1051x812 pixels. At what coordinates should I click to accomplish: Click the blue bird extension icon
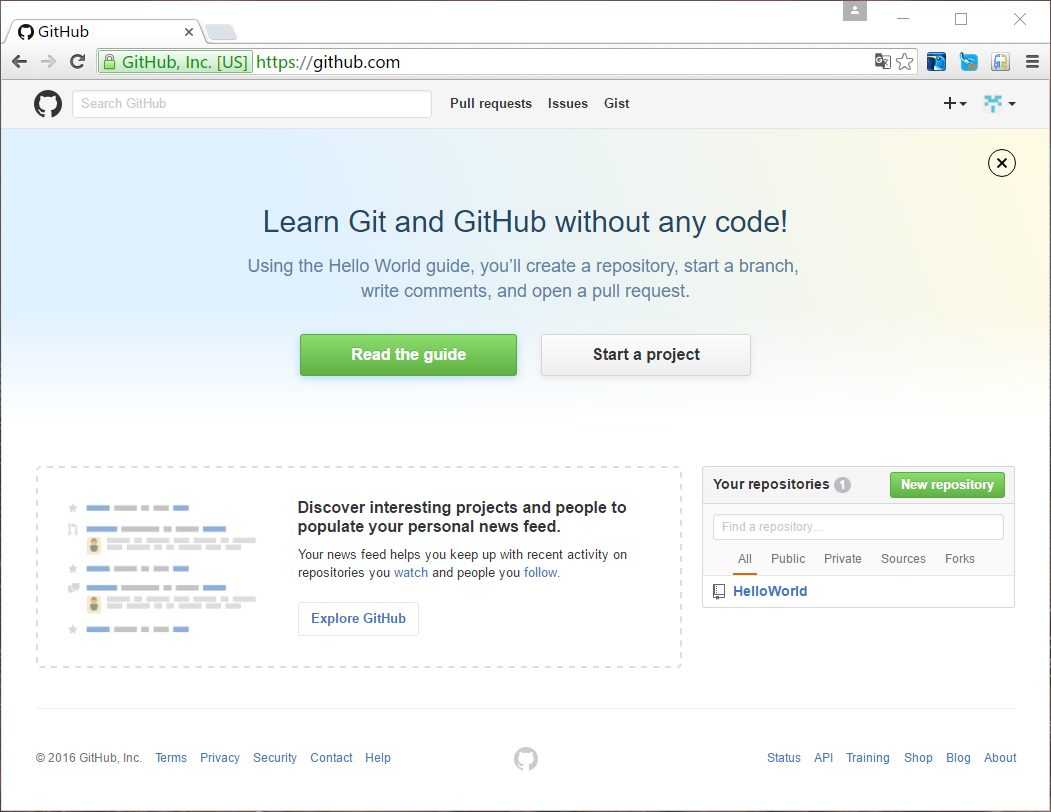(x=968, y=62)
